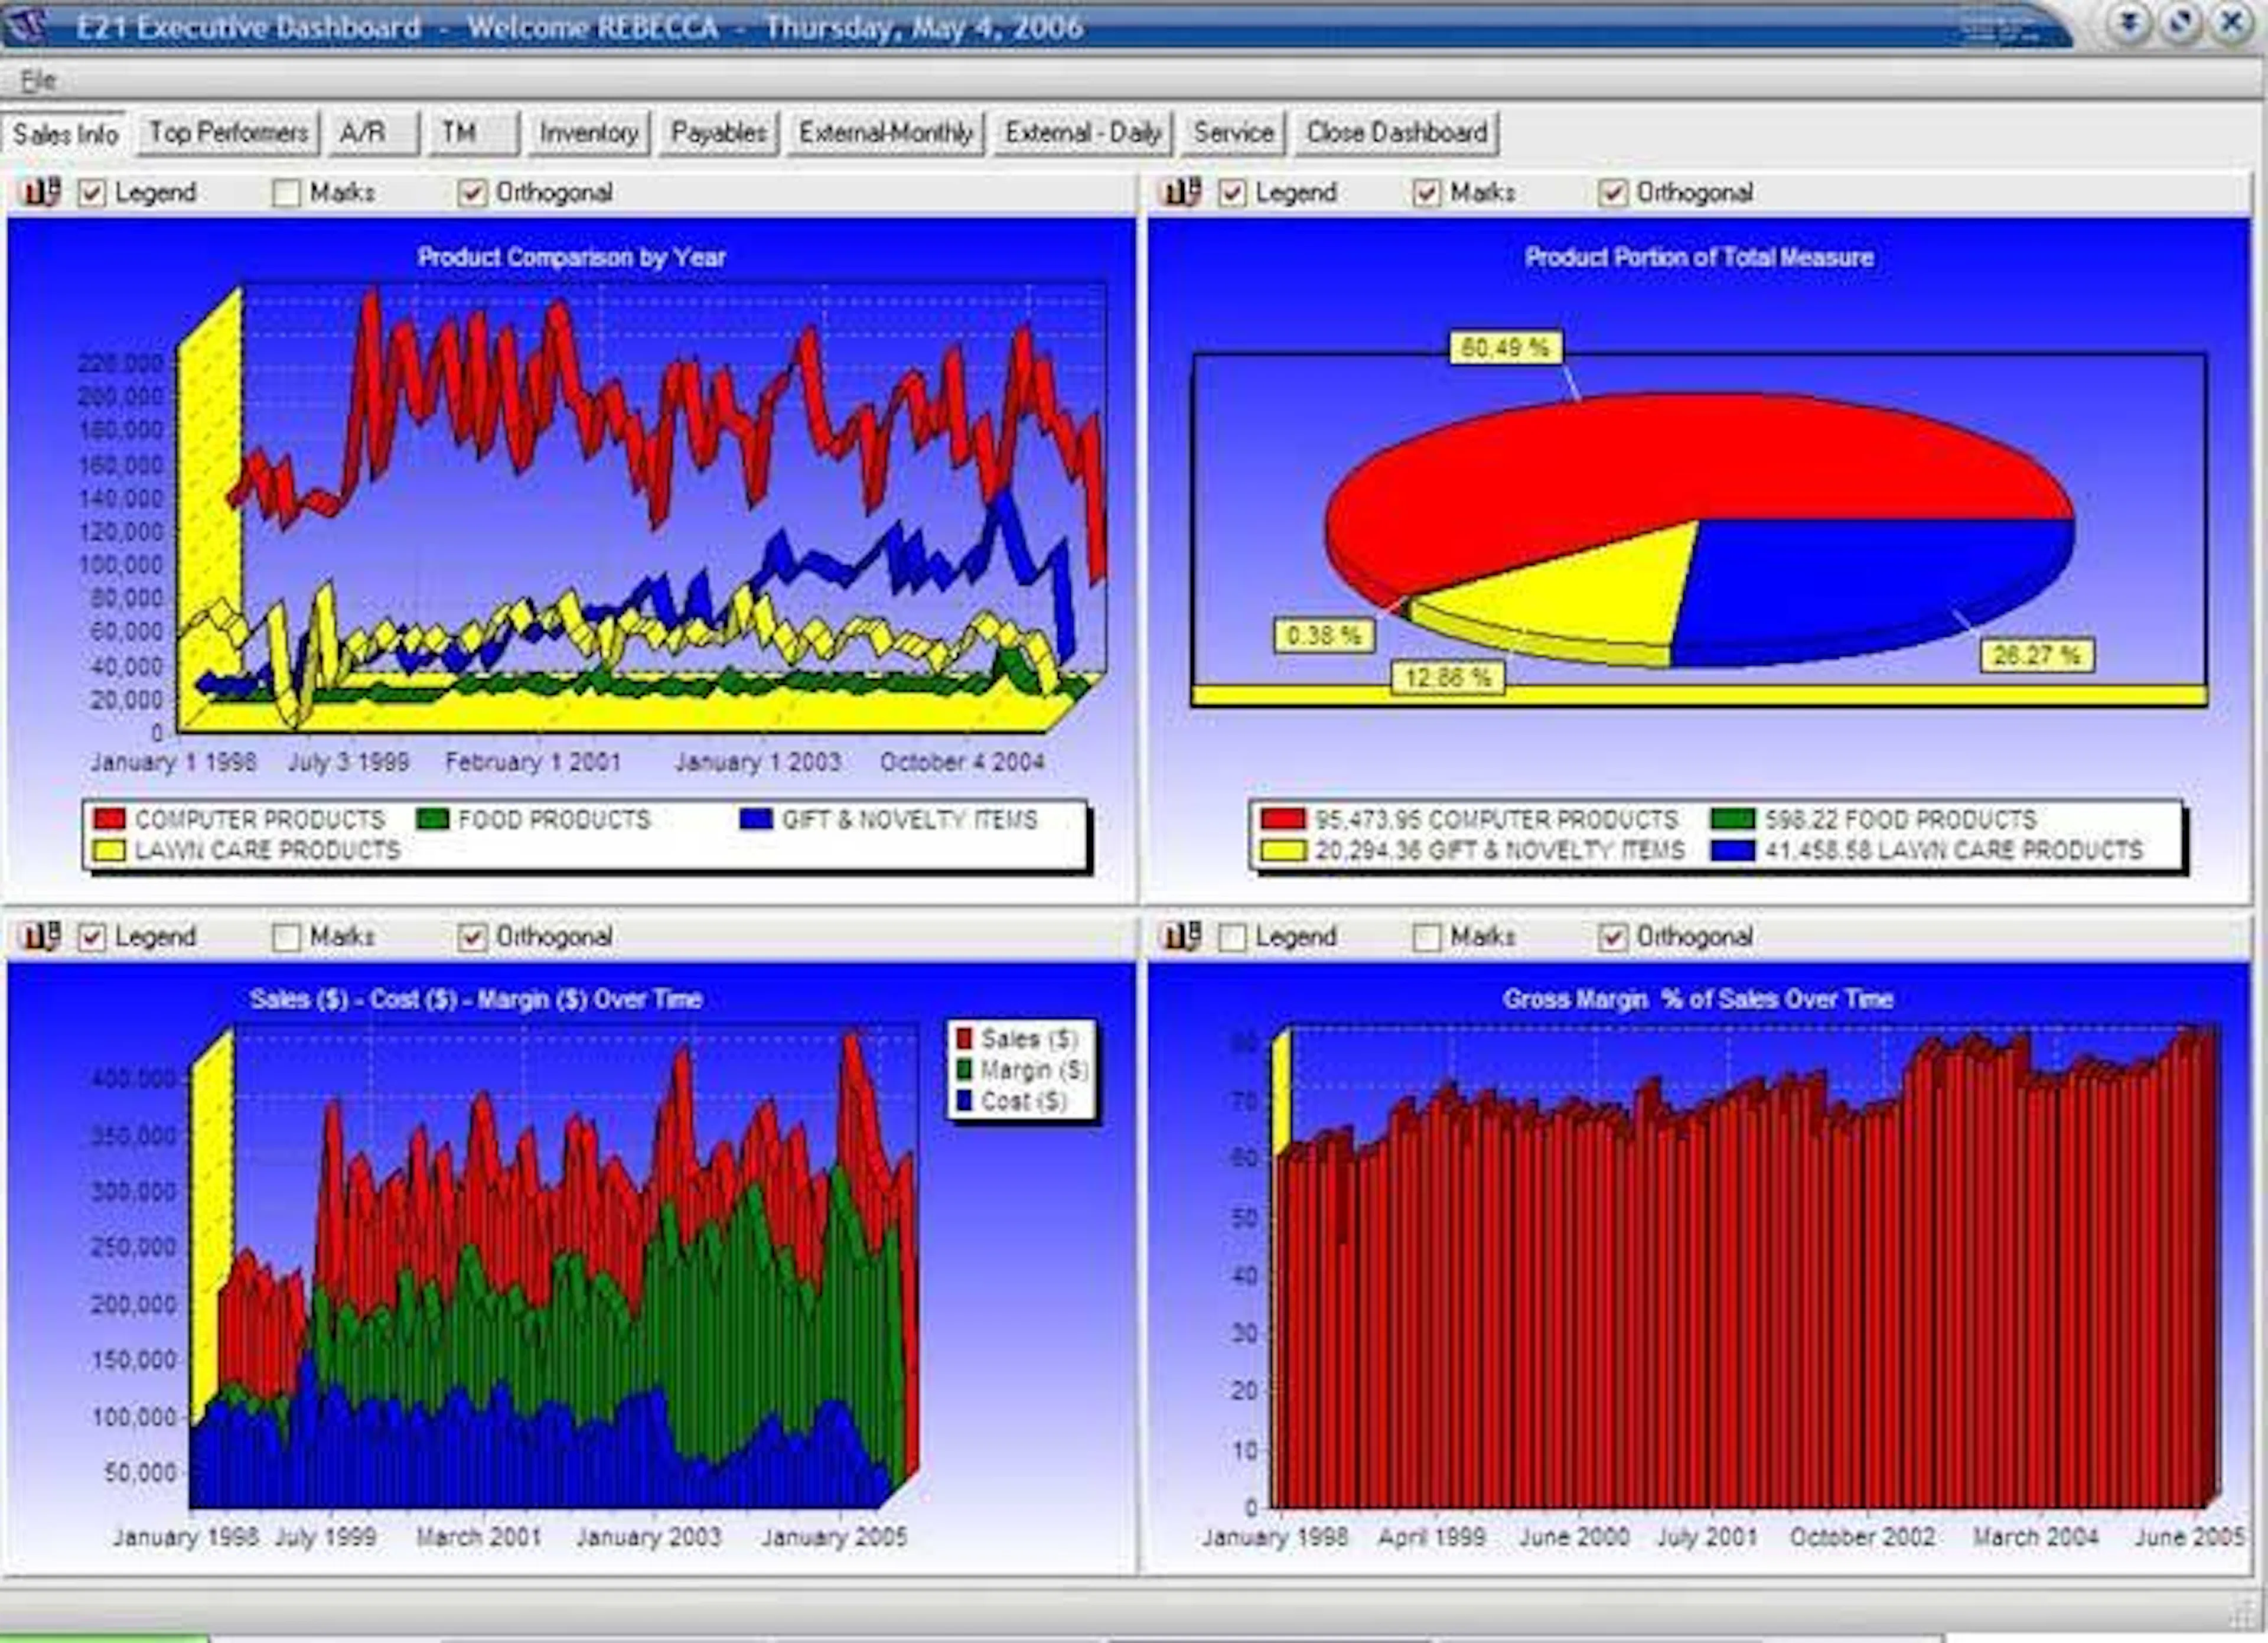Disable Legend on the pie chart panel
This screenshot has width=2268, height=1643.
(1232, 192)
